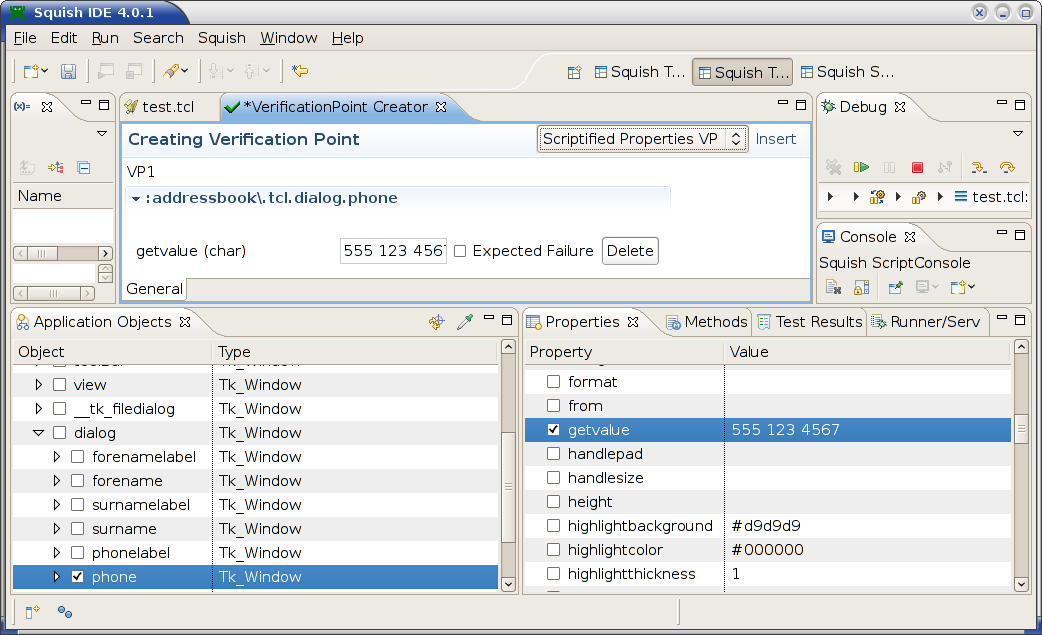1042x635 pixels.
Task: Click the Collapse All icon in variables panel
Action: 83,168
